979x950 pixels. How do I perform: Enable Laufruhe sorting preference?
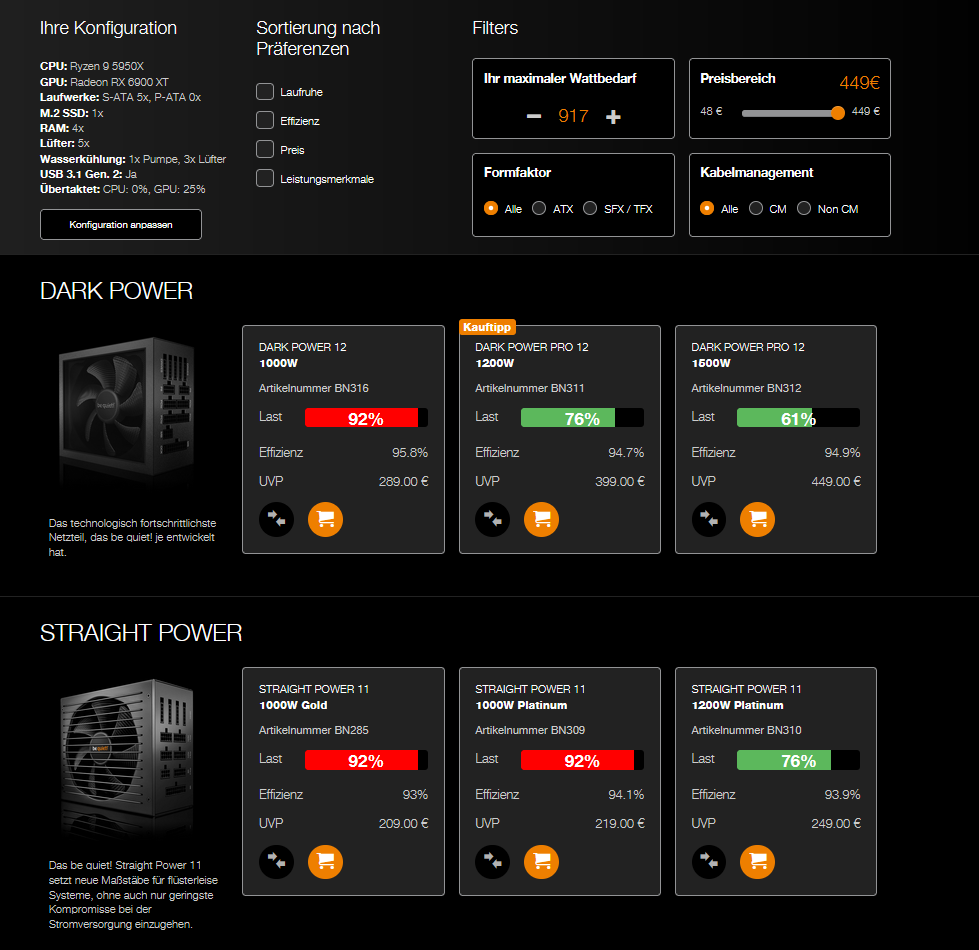pos(265,92)
